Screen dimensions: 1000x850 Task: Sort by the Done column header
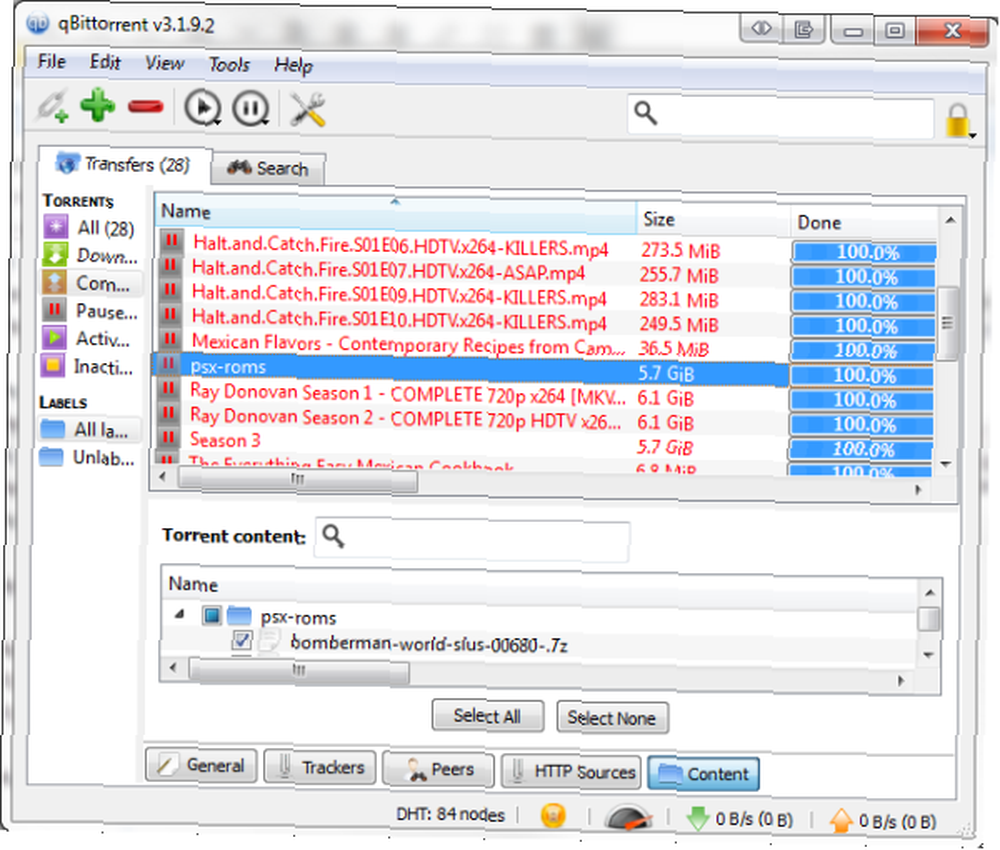(864, 223)
